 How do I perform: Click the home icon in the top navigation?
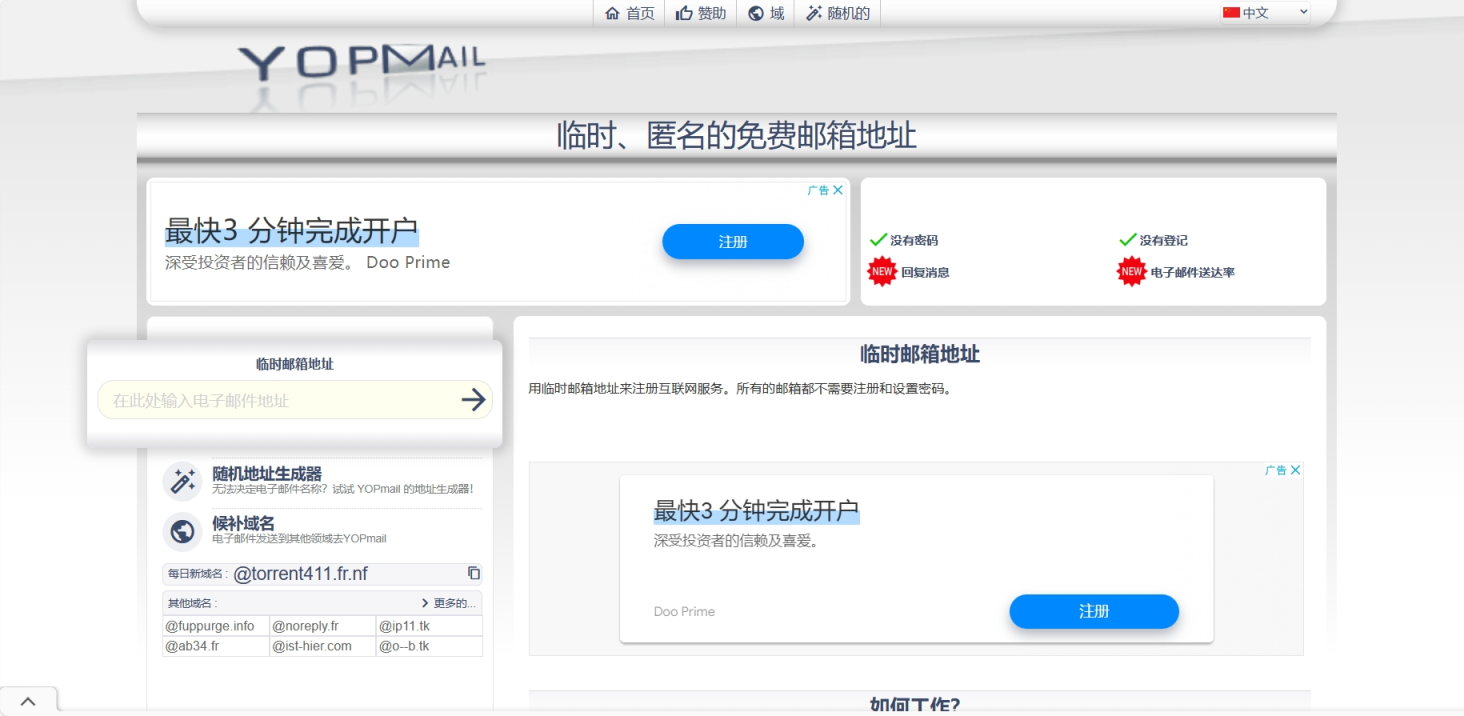pyautogui.click(x=612, y=13)
